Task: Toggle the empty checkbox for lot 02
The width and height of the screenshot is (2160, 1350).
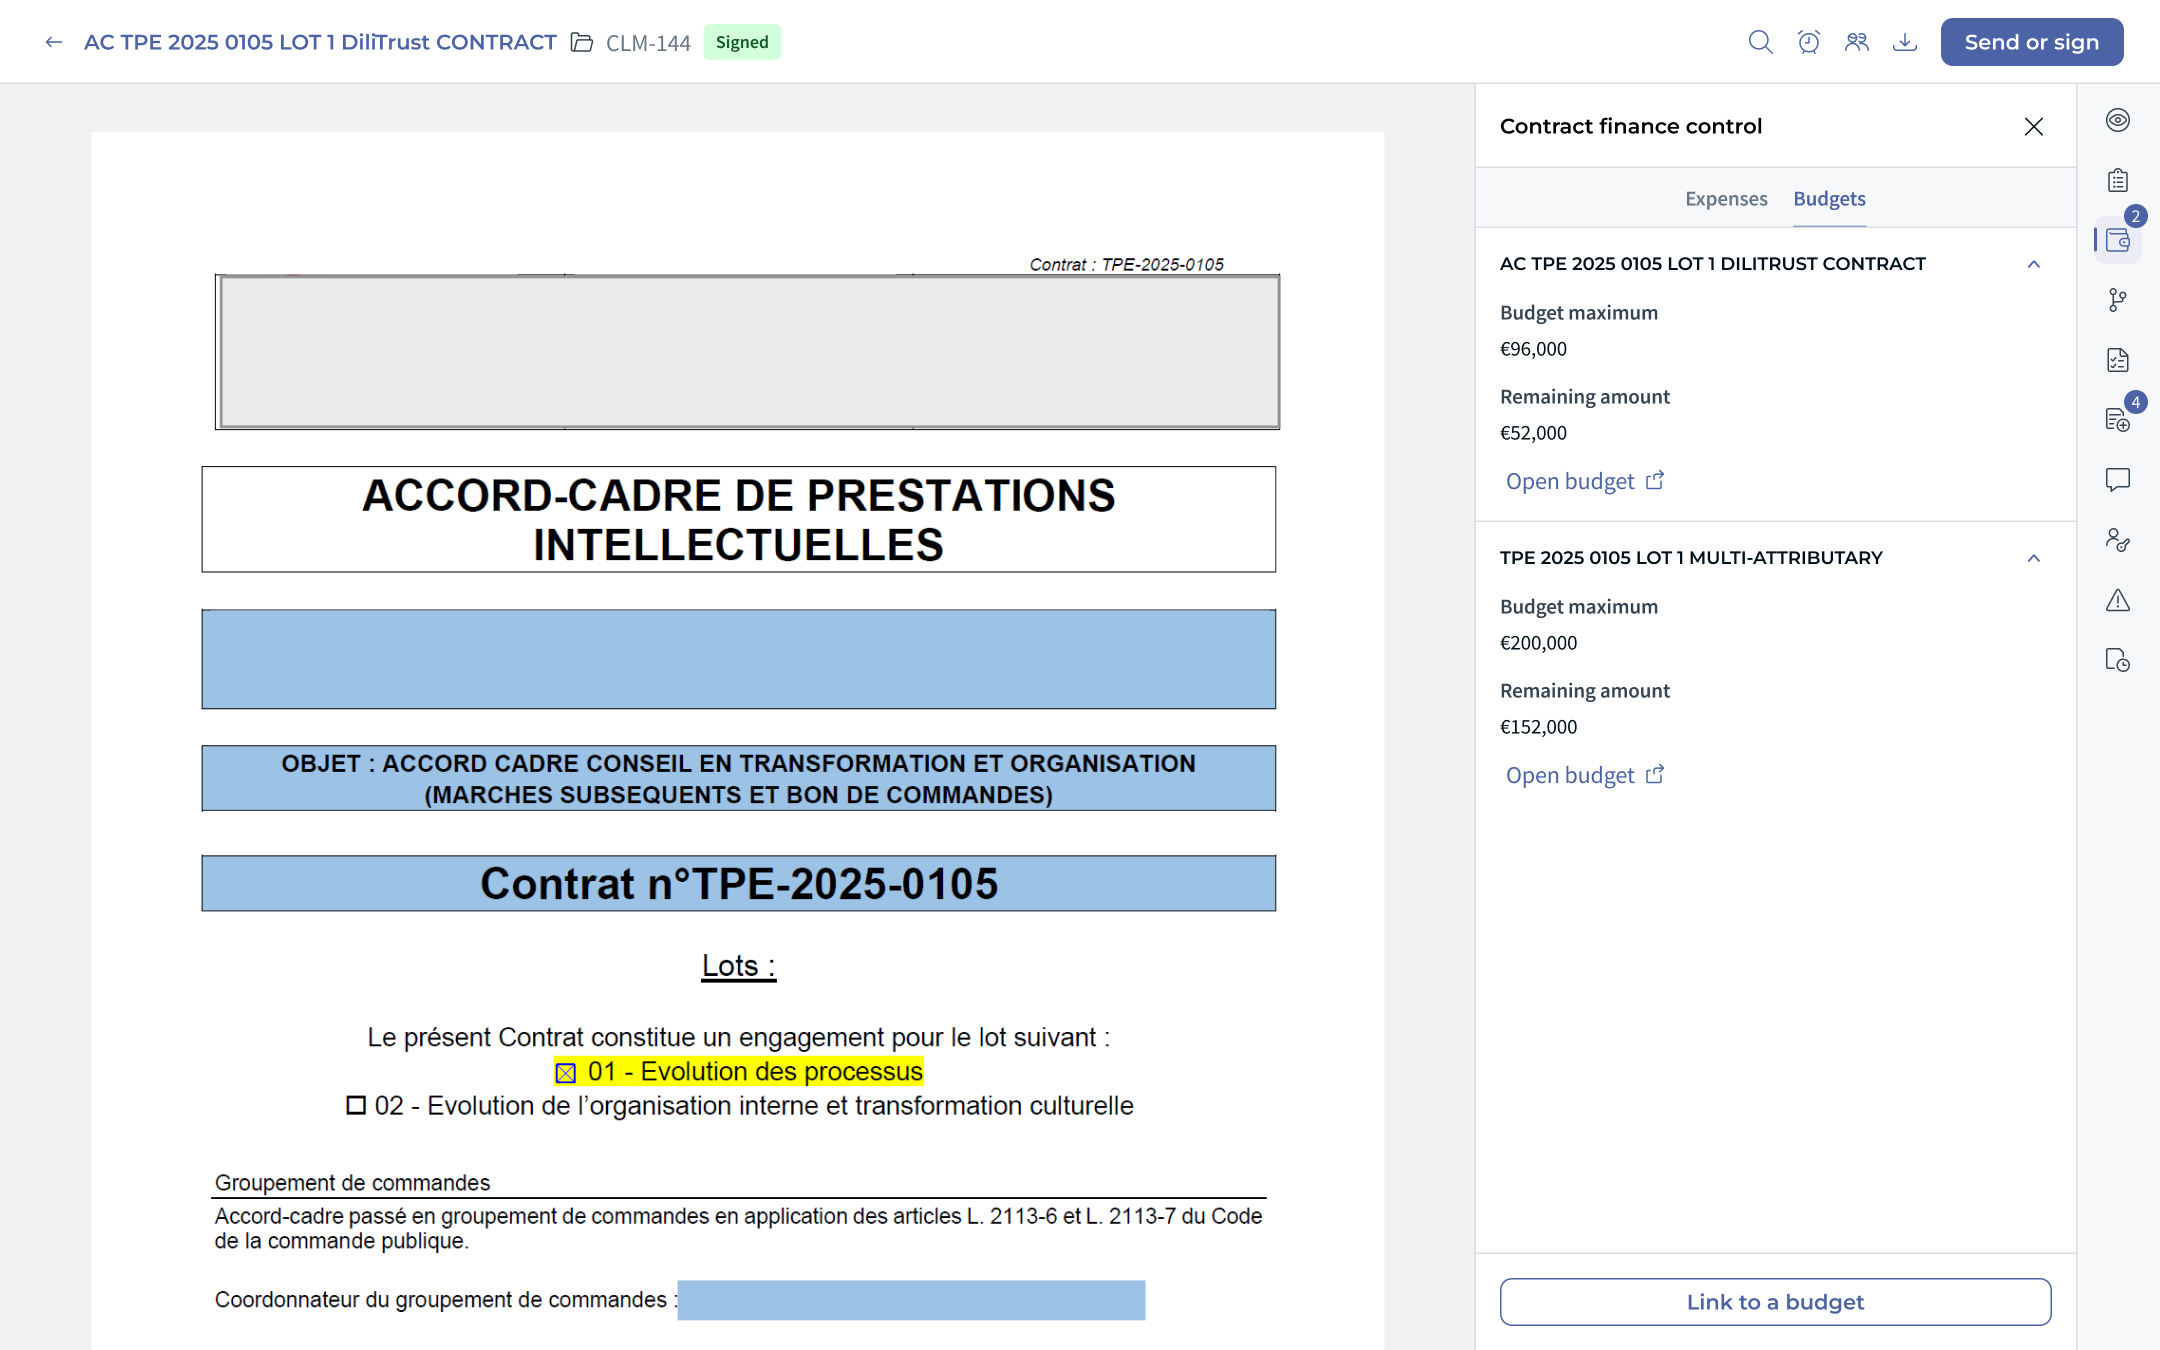Action: coord(356,1105)
